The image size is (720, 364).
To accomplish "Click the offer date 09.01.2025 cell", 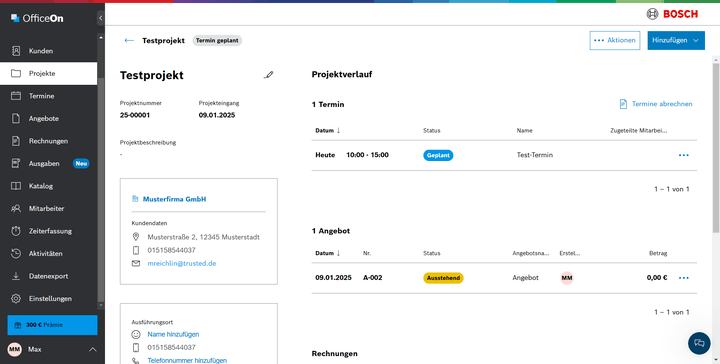I will pos(333,278).
